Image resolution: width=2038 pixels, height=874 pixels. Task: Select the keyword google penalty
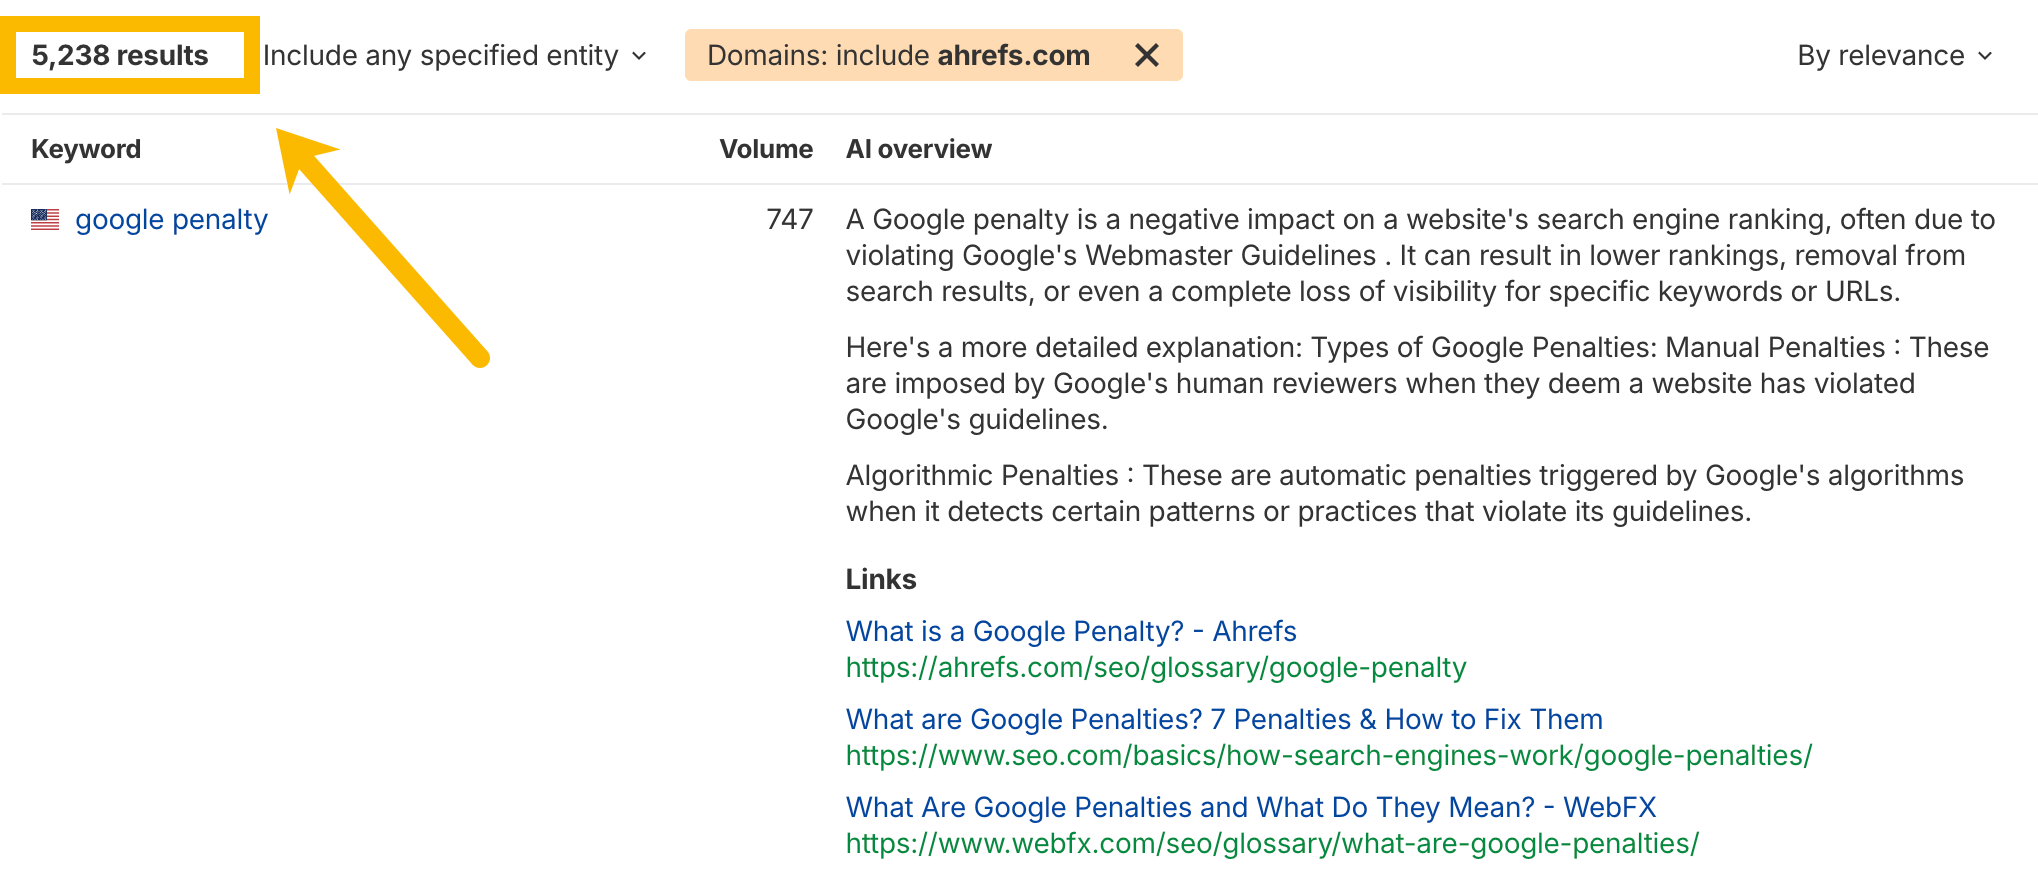click(x=170, y=219)
